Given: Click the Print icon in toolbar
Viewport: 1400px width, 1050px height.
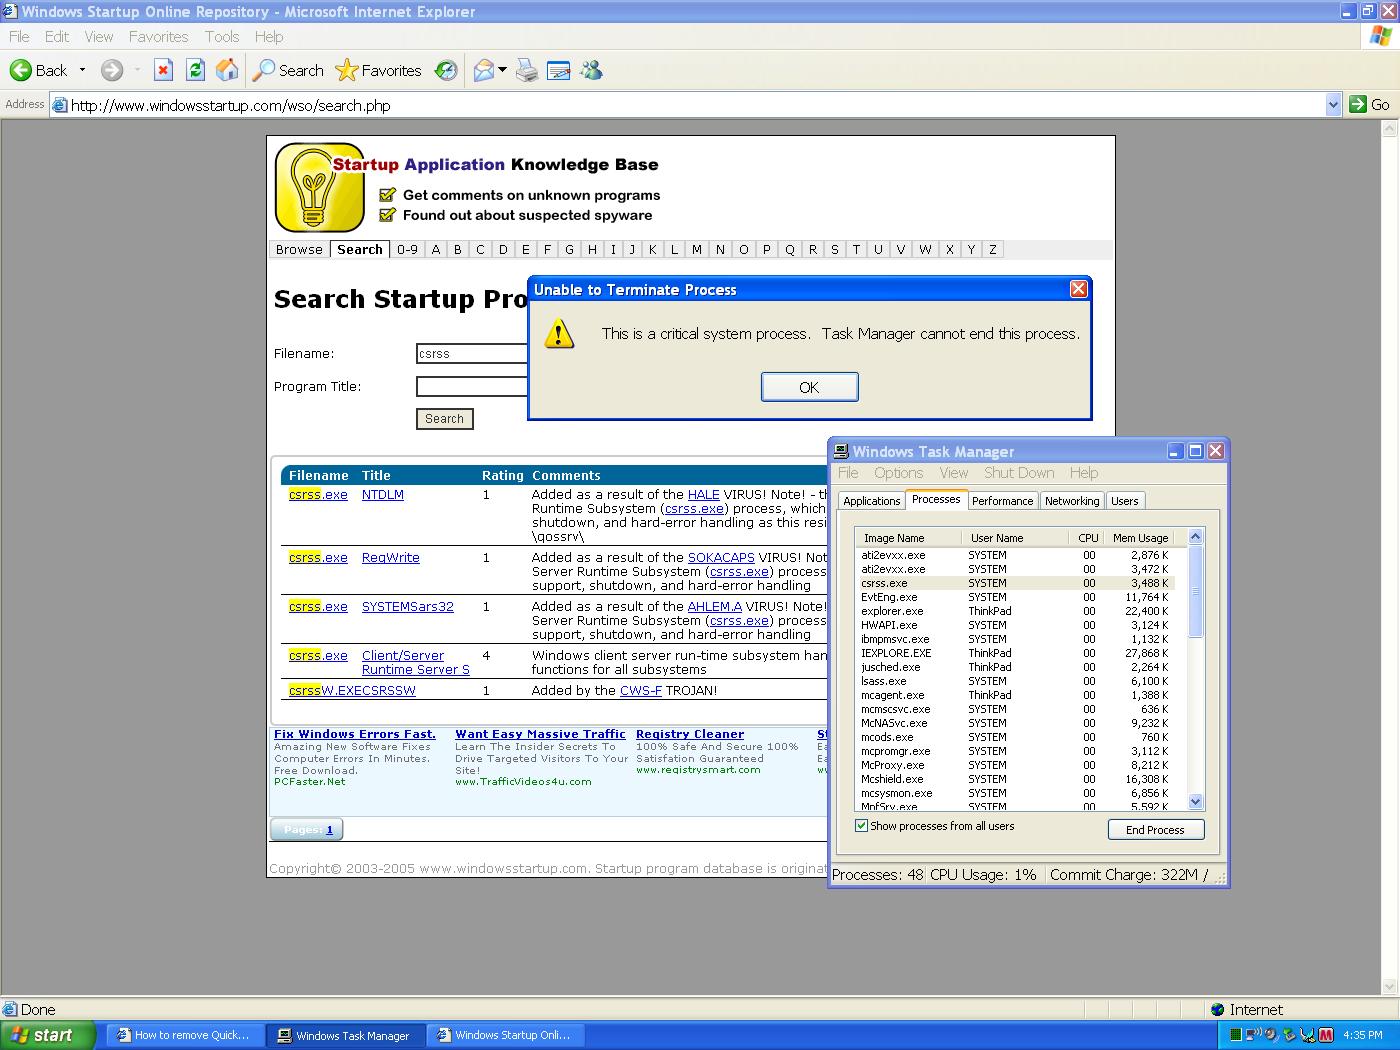Looking at the screenshot, I should 527,70.
